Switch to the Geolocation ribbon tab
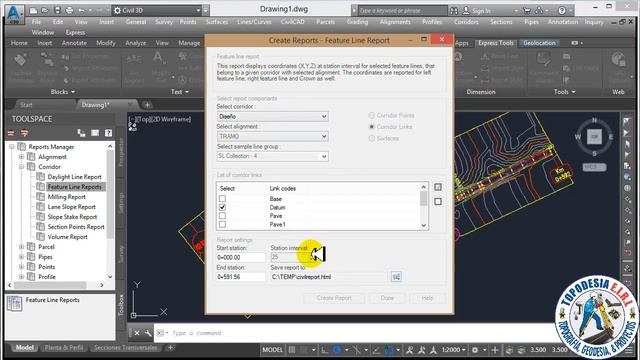 coord(539,42)
